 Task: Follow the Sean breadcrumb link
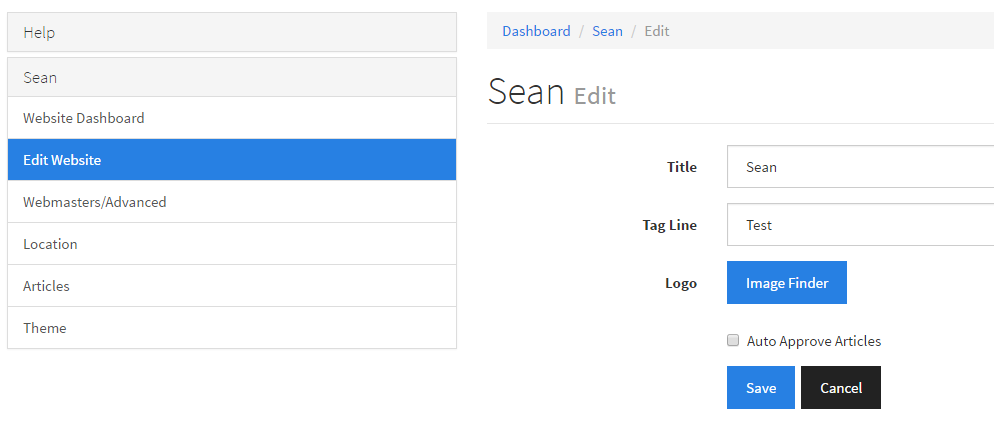click(x=607, y=31)
